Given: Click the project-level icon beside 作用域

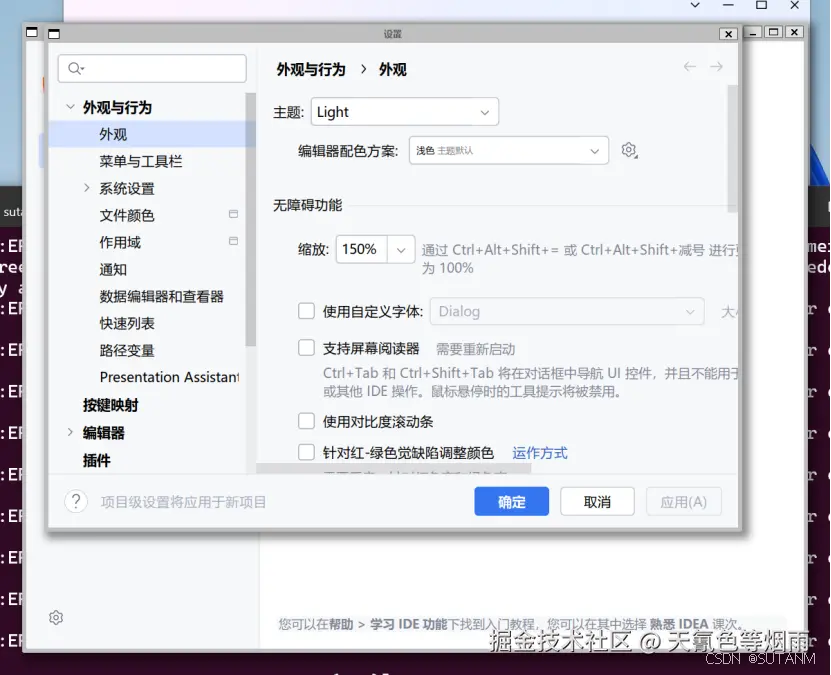Looking at the screenshot, I should (x=232, y=241).
